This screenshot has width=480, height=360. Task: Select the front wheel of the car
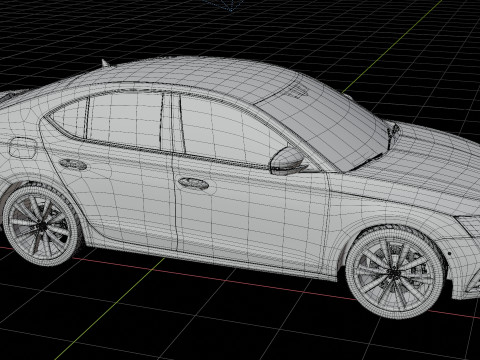[x=395, y=272]
